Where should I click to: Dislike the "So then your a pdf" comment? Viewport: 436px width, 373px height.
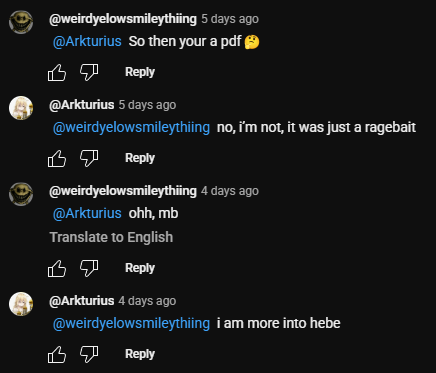point(89,72)
